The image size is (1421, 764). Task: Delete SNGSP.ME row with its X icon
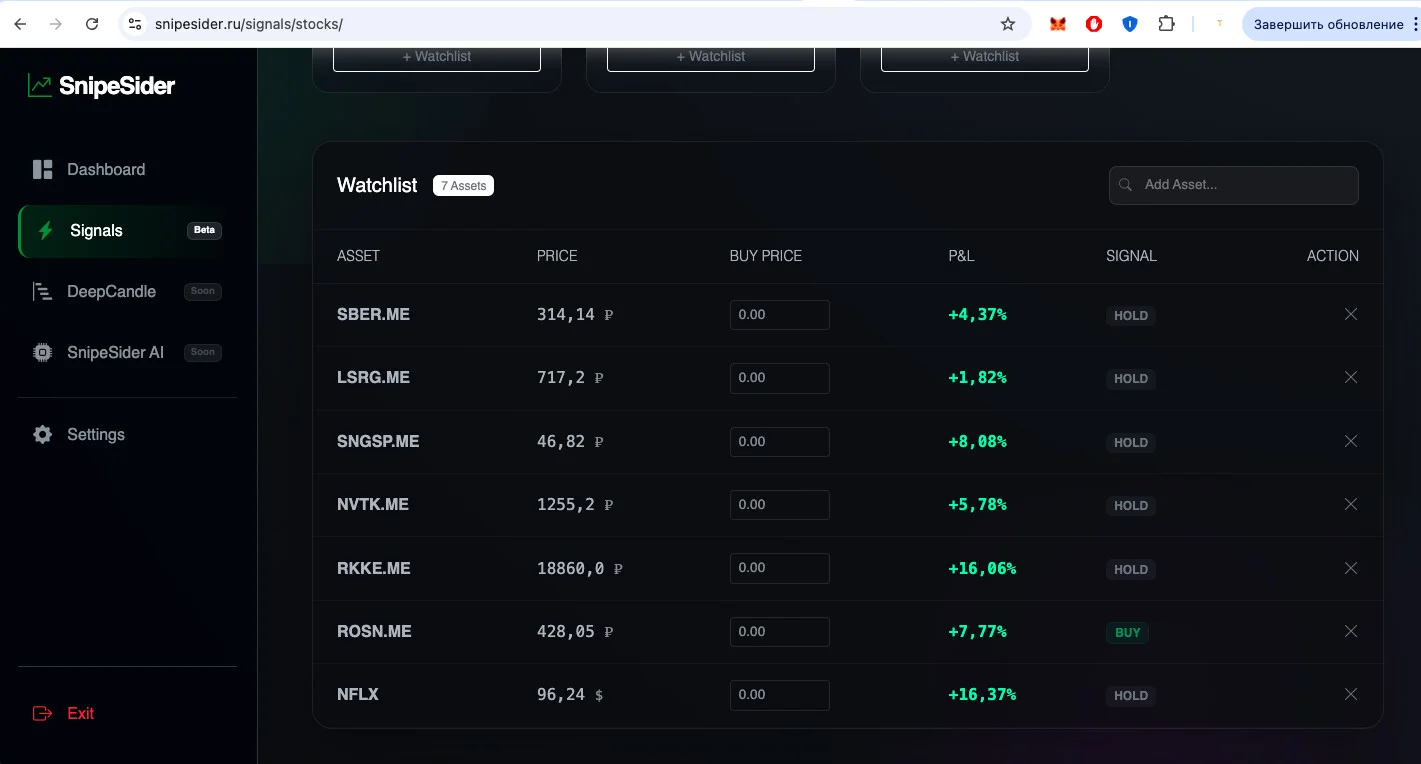[1351, 441]
